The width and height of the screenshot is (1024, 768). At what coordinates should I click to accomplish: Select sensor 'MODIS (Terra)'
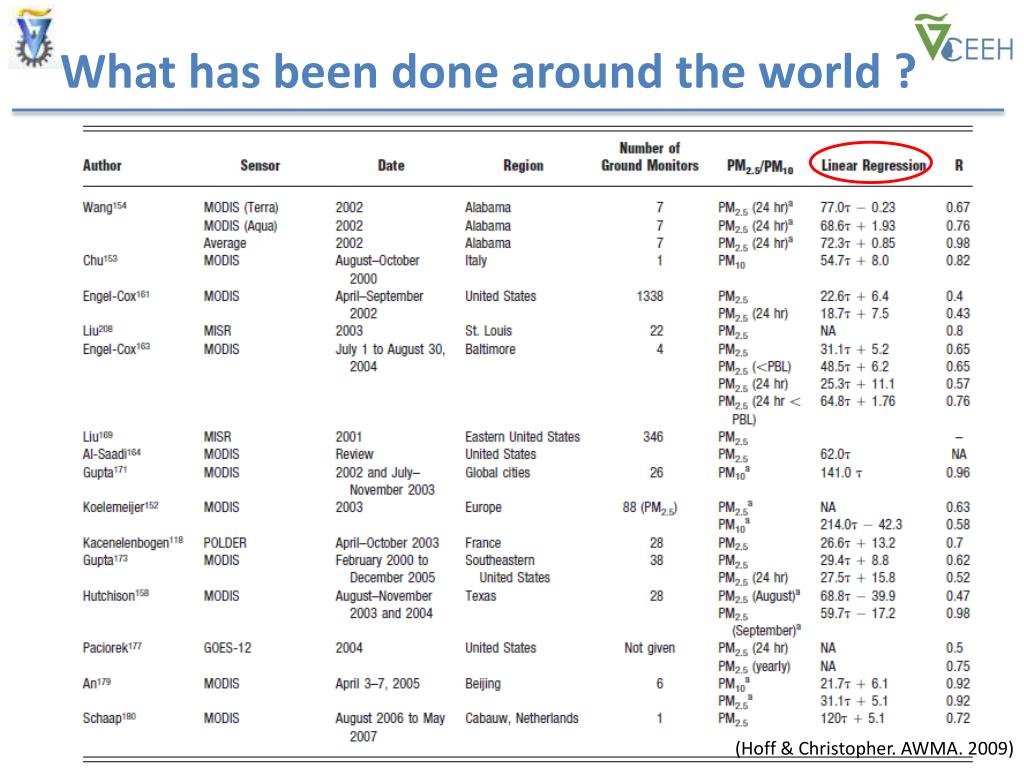coord(241,208)
